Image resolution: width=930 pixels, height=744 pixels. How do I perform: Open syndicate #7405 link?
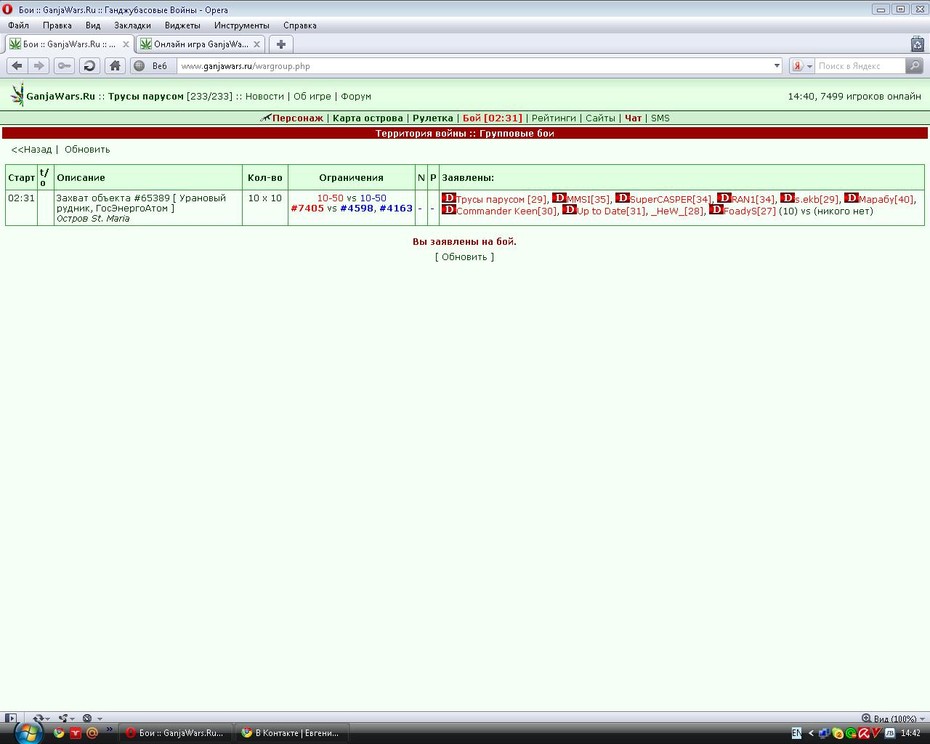[x=307, y=208]
